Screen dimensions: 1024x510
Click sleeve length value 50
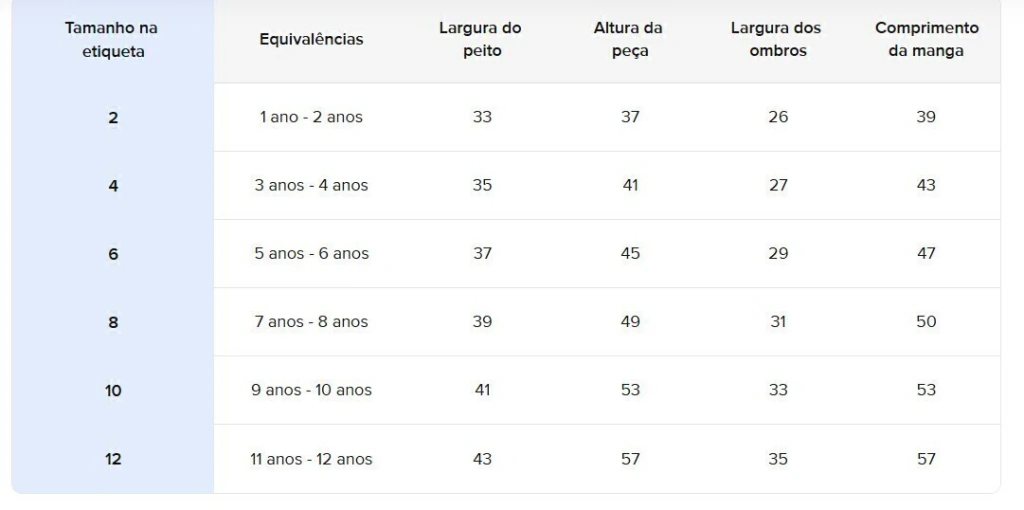tap(926, 322)
